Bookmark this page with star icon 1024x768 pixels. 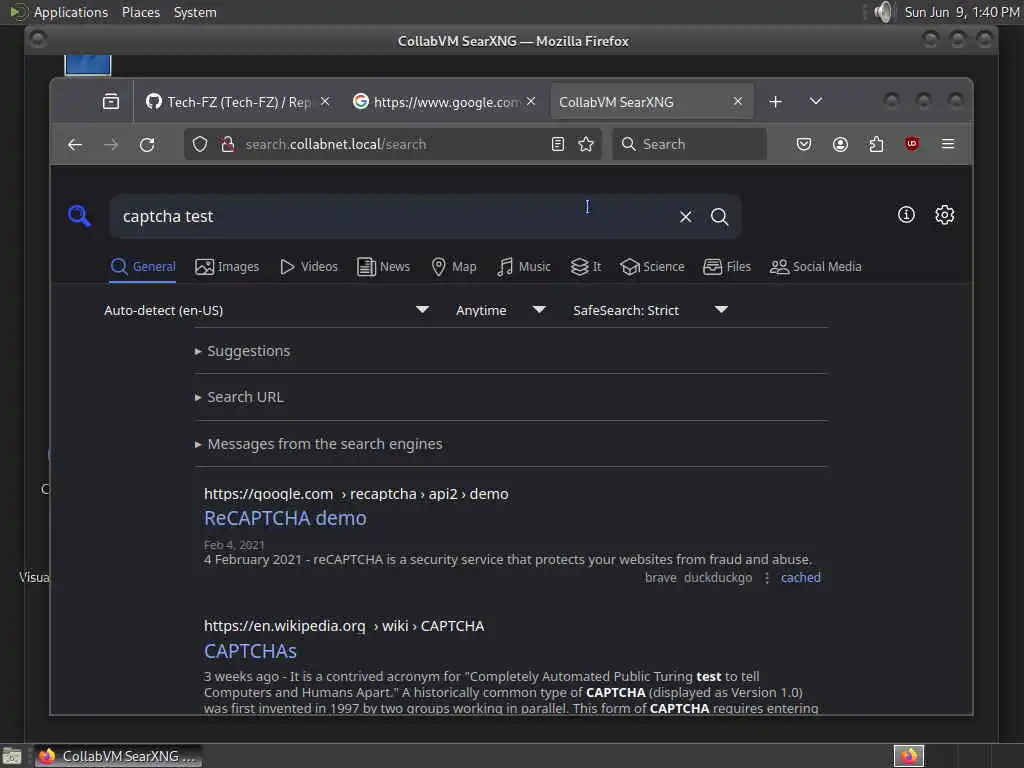point(586,144)
